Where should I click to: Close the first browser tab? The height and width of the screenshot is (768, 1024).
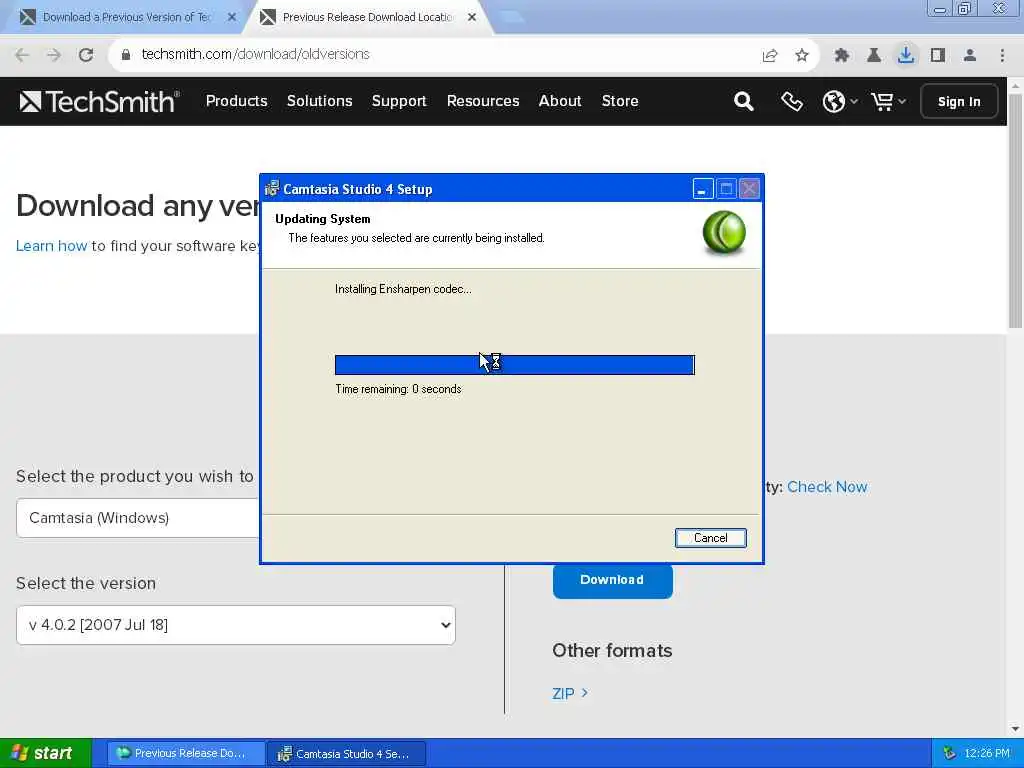click(x=232, y=17)
